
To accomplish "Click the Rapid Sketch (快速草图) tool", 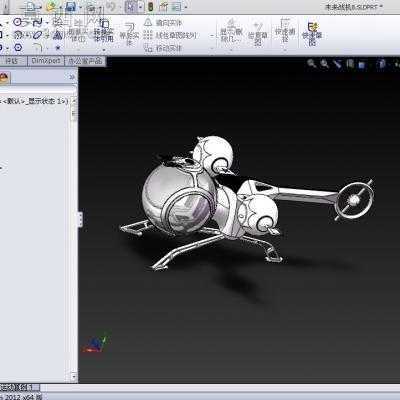I will pos(312,33).
